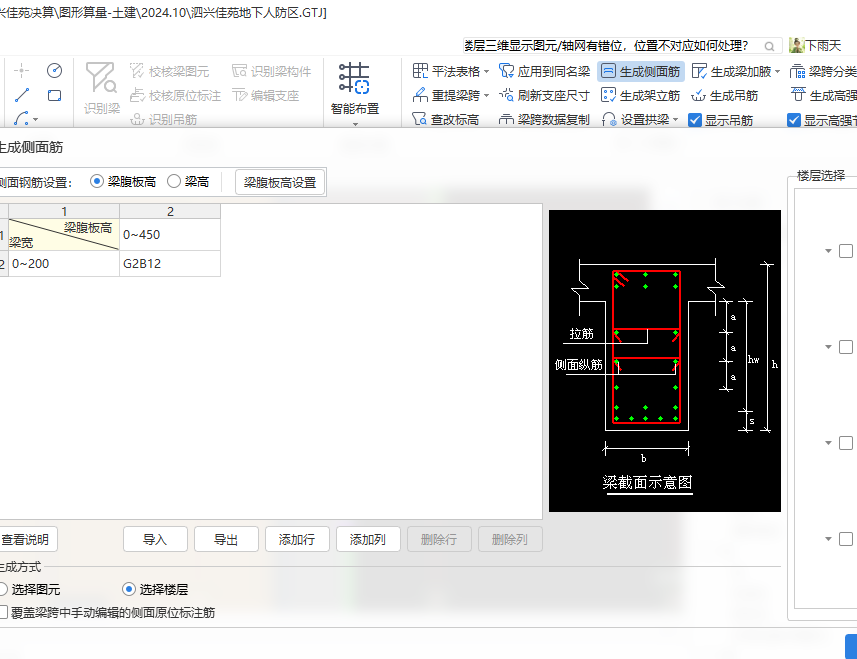This screenshot has height=659, width=857.
Task: Click 导出 button
Action: pos(226,539)
